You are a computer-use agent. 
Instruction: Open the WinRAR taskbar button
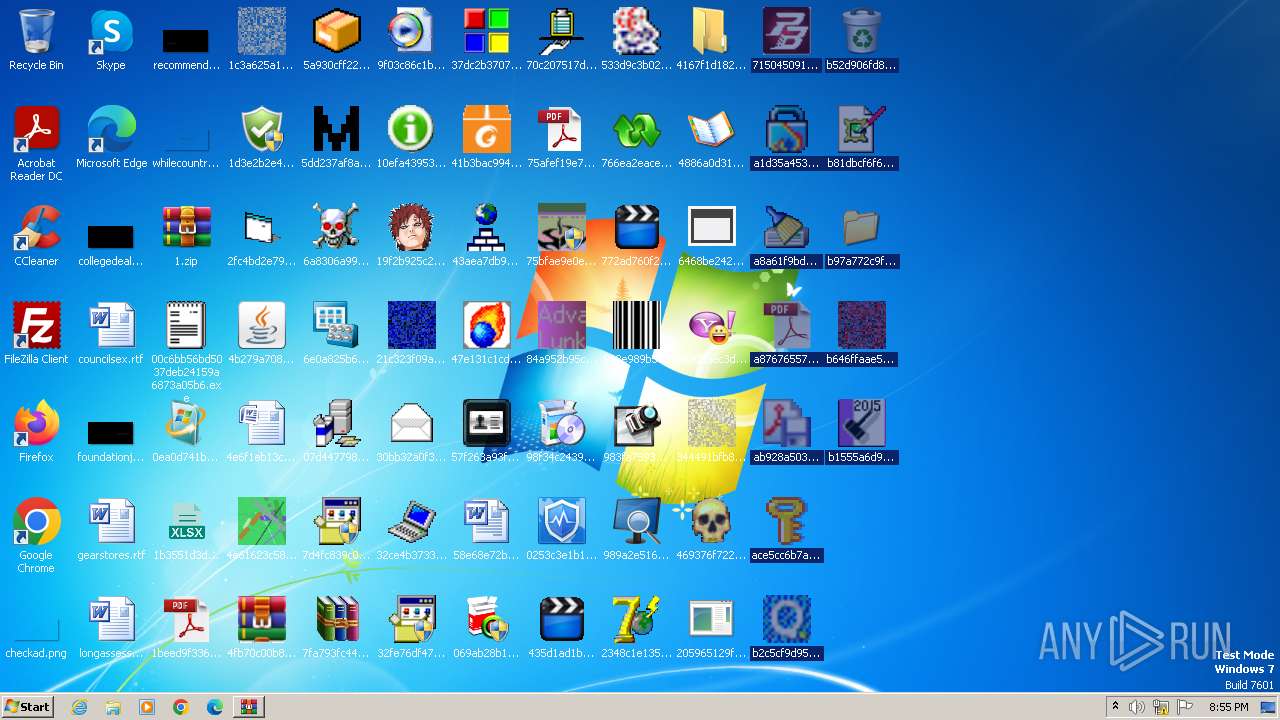pos(249,707)
